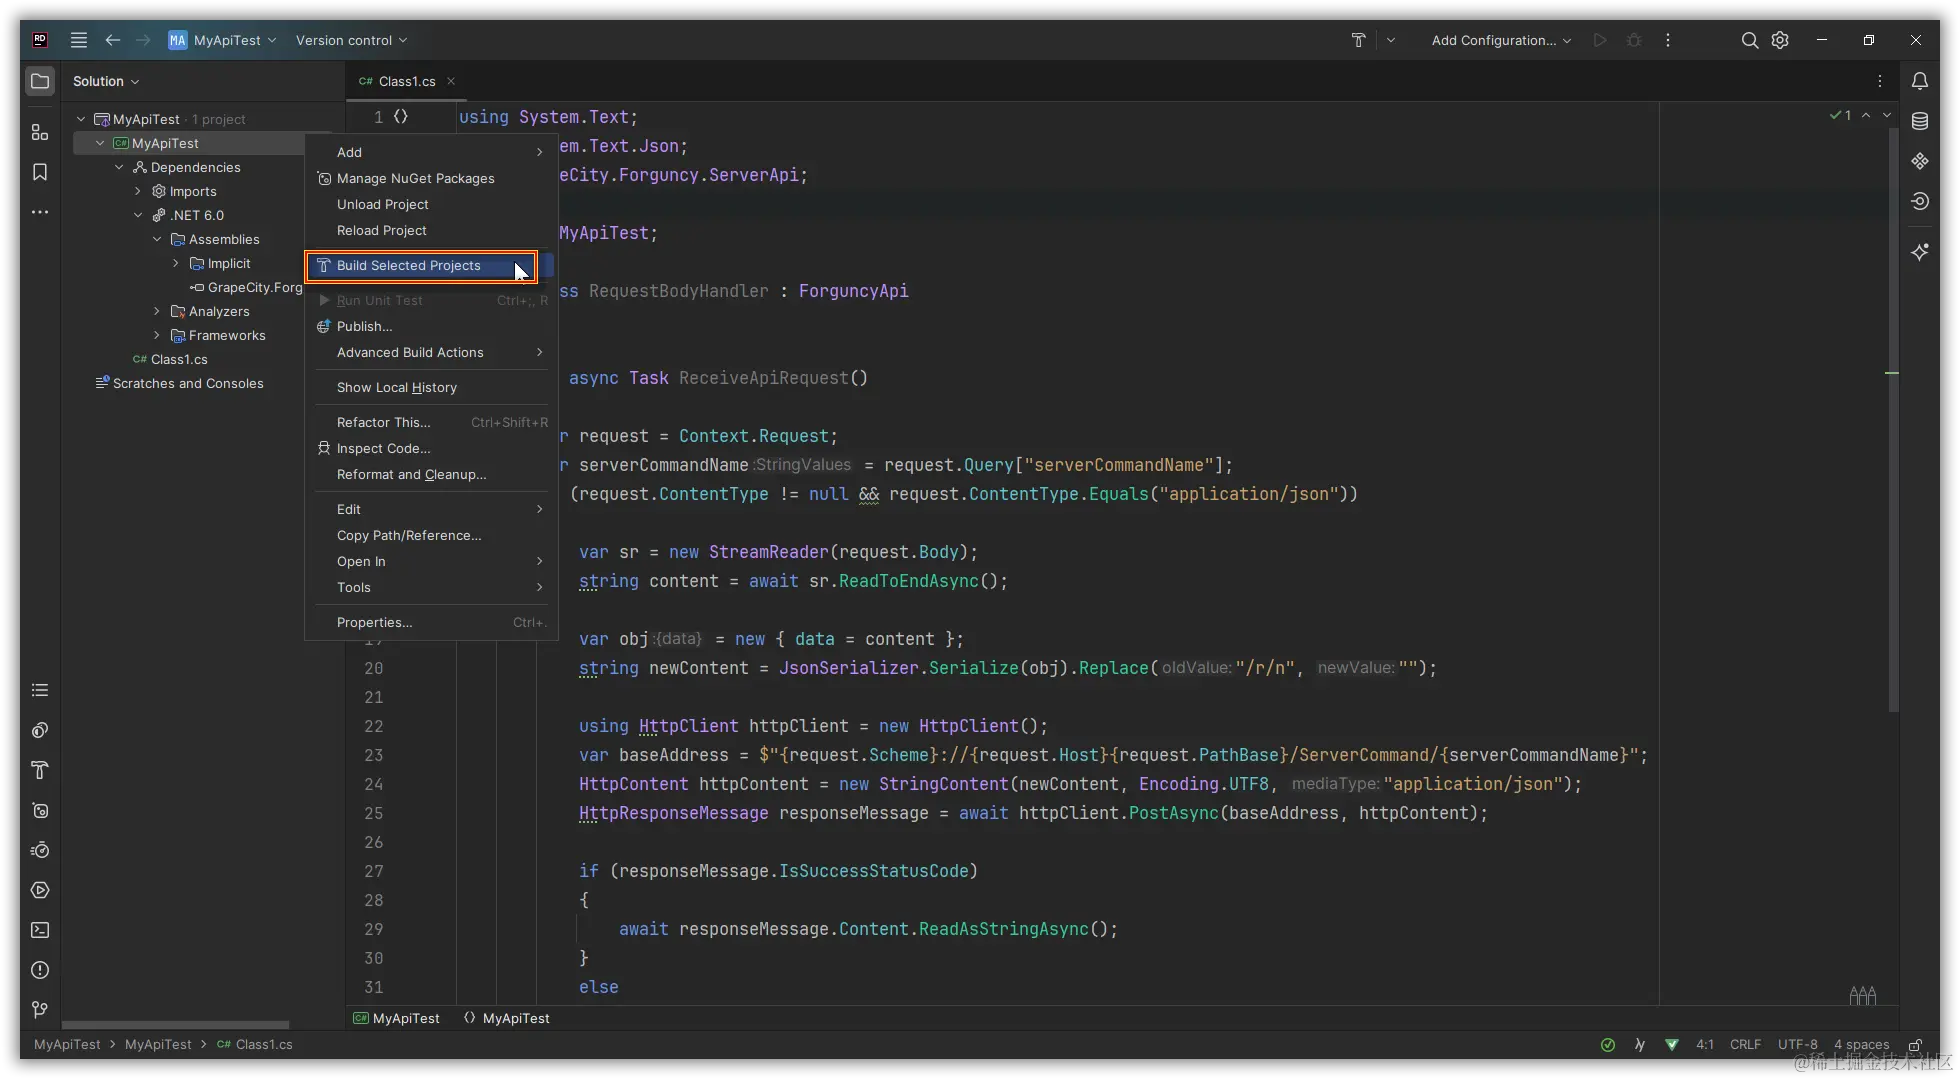
Task: Open the Build tool window hammer in left sidebar
Action: click(40, 770)
